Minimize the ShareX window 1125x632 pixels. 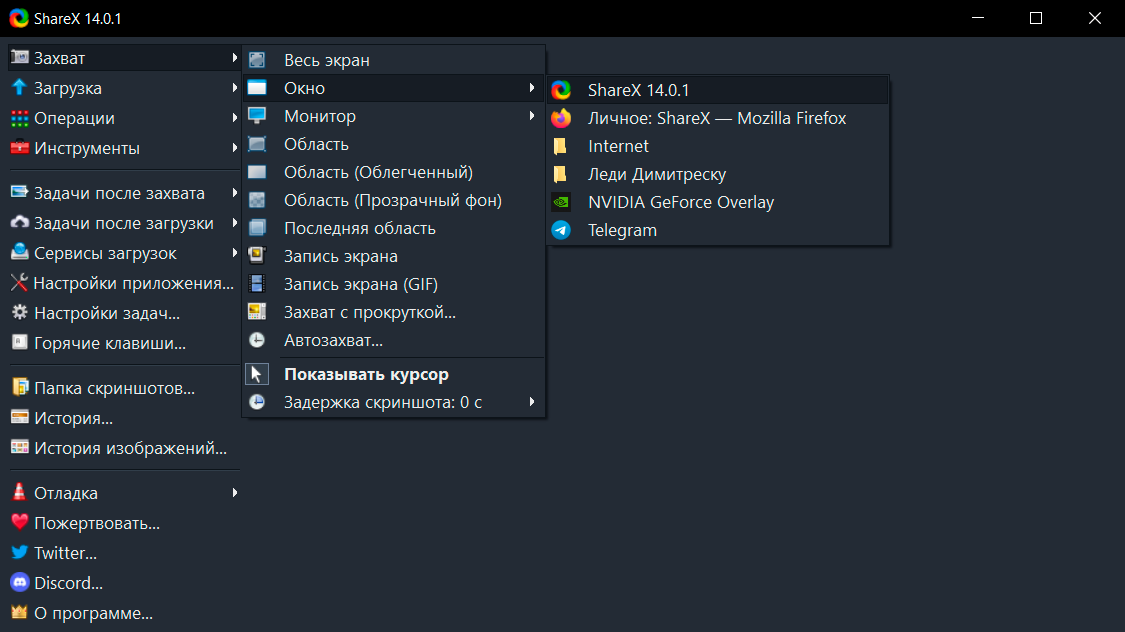click(x=977, y=18)
